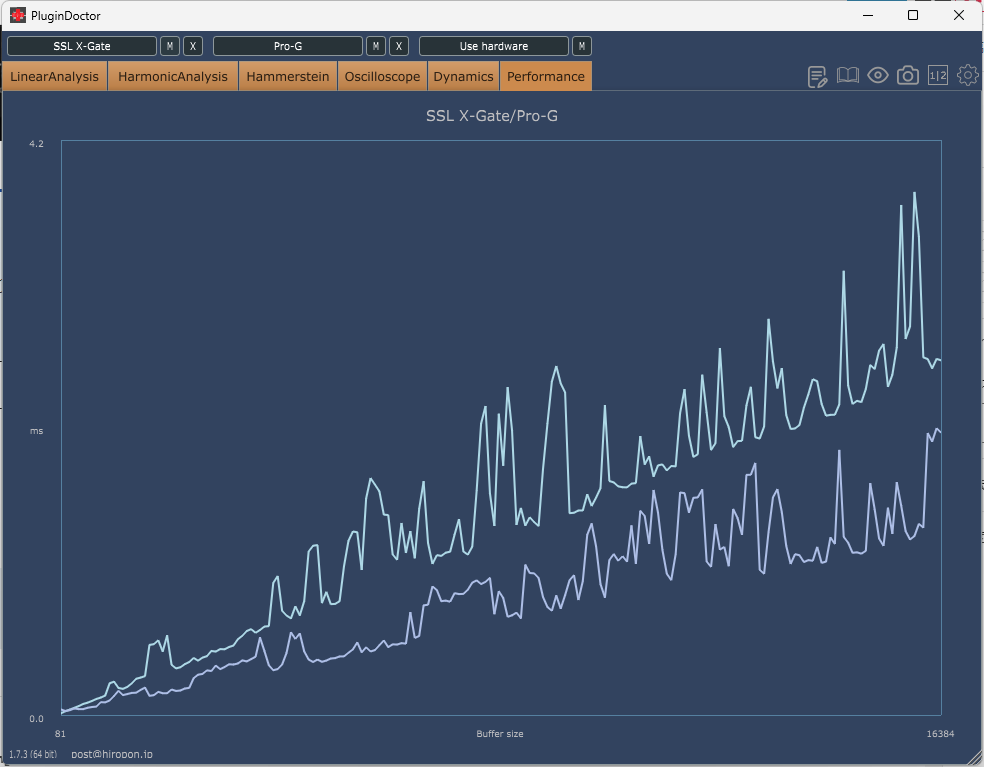Toggle the M button beside Use hardware
984x767 pixels.
[x=582, y=46]
